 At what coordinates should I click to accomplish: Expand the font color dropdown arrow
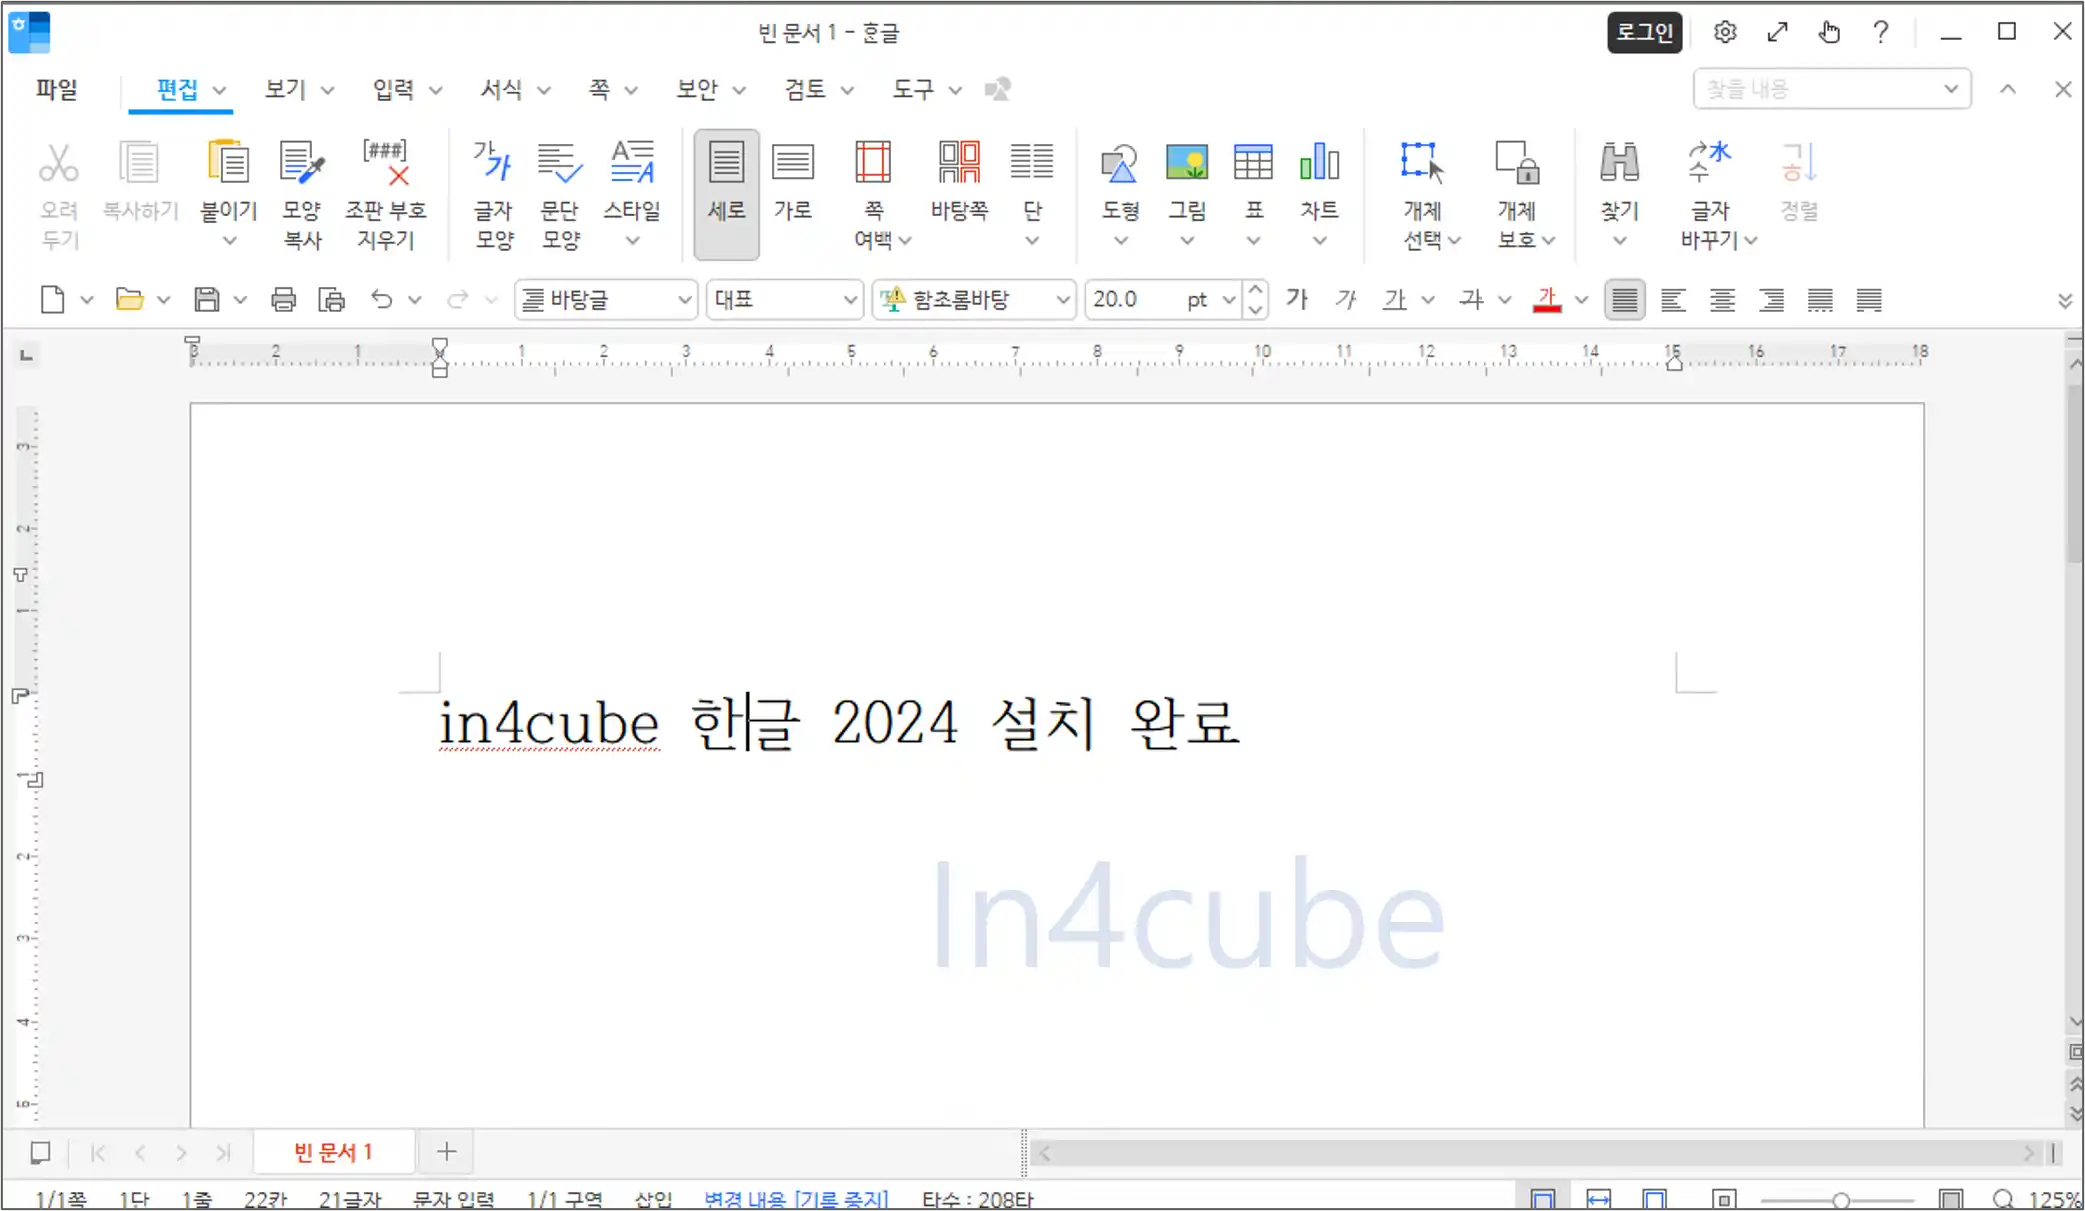(x=1581, y=299)
